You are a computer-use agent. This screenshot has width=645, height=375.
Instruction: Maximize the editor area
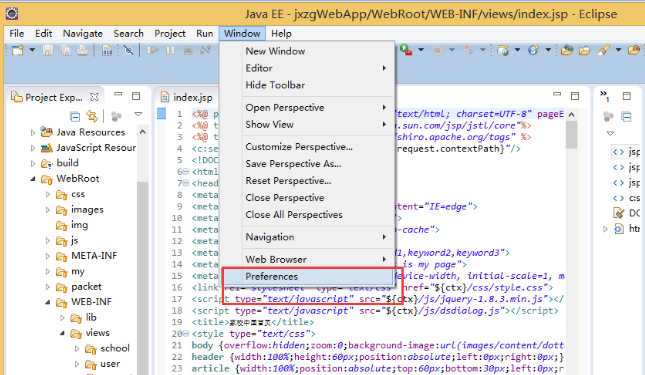point(575,96)
